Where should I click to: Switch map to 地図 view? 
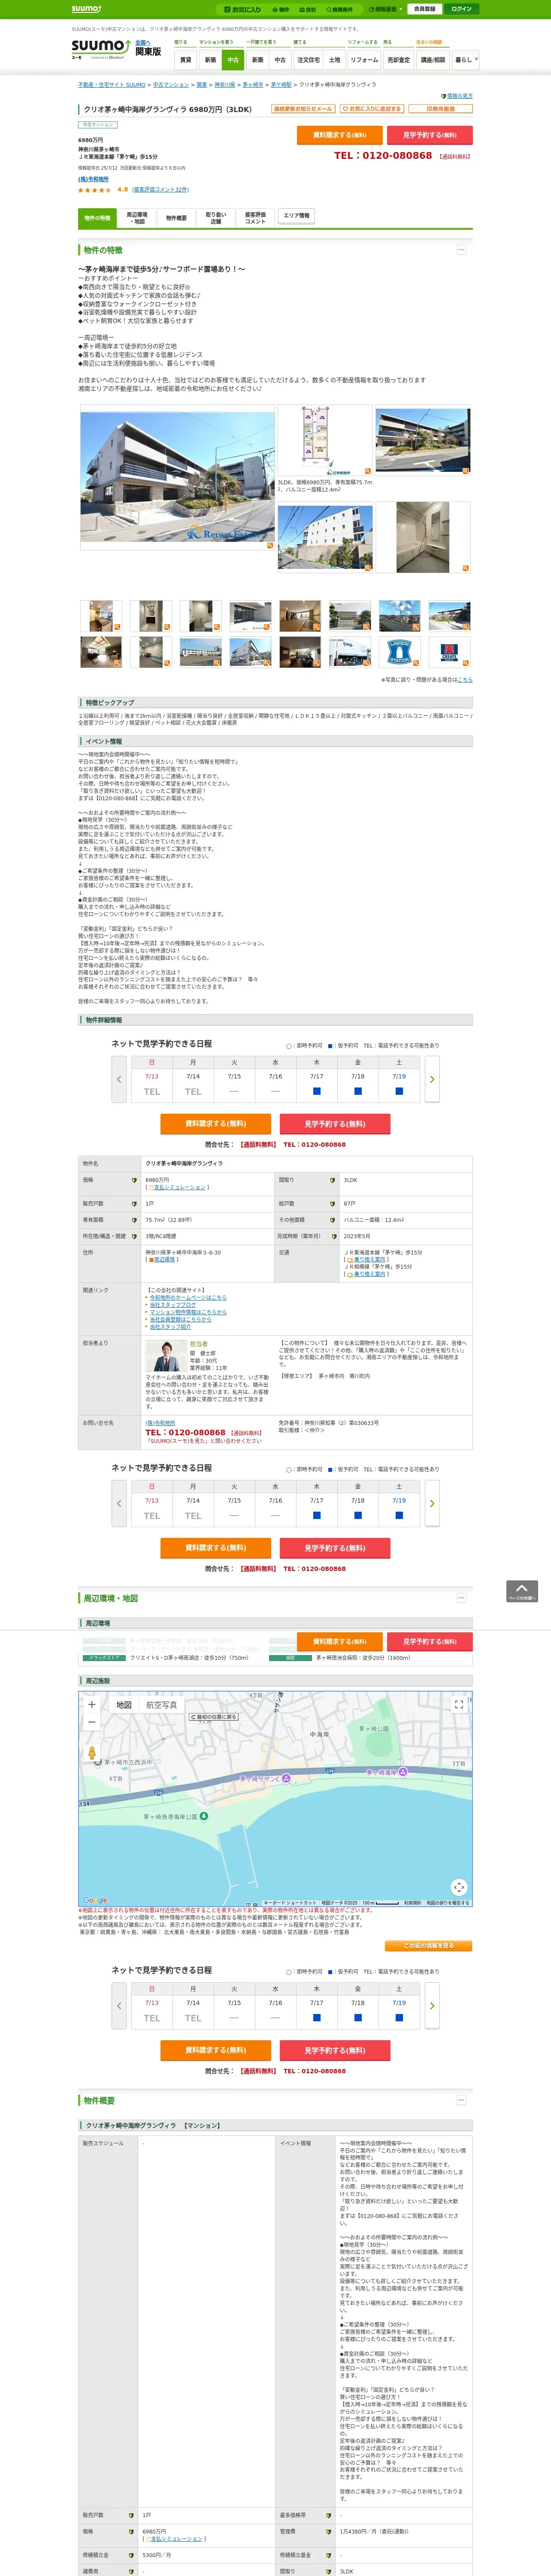(x=124, y=1705)
